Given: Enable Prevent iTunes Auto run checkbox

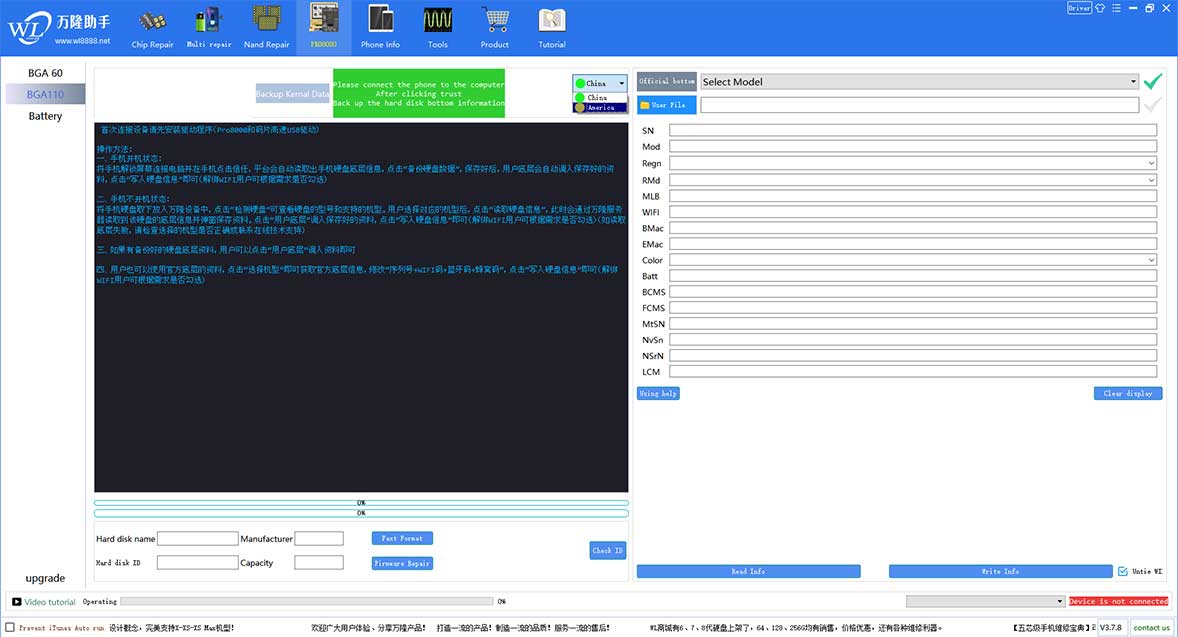Looking at the screenshot, I should pos(12,628).
